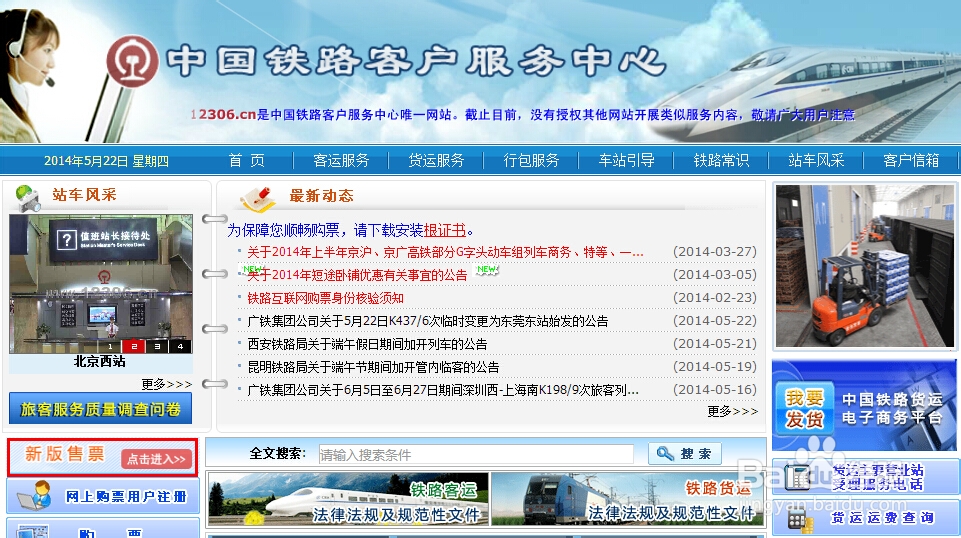The height and width of the screenshot is (538, 961).
Task: Show slide 2 in the station slideshow
Action: coord(134,346)
